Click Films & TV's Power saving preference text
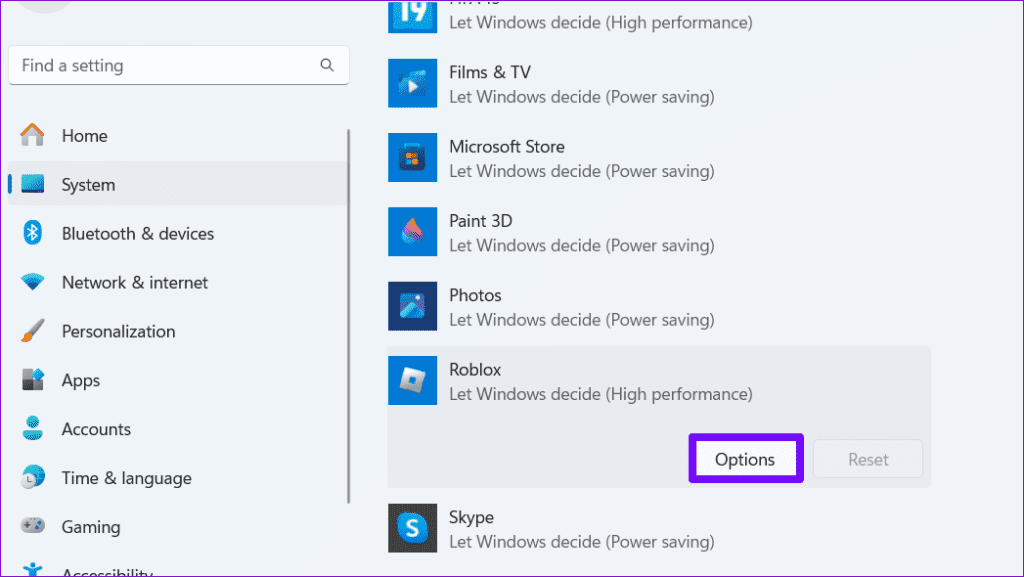Viewport: 1024px width, 577px height. pyautogui.click(x=582, y=97)
